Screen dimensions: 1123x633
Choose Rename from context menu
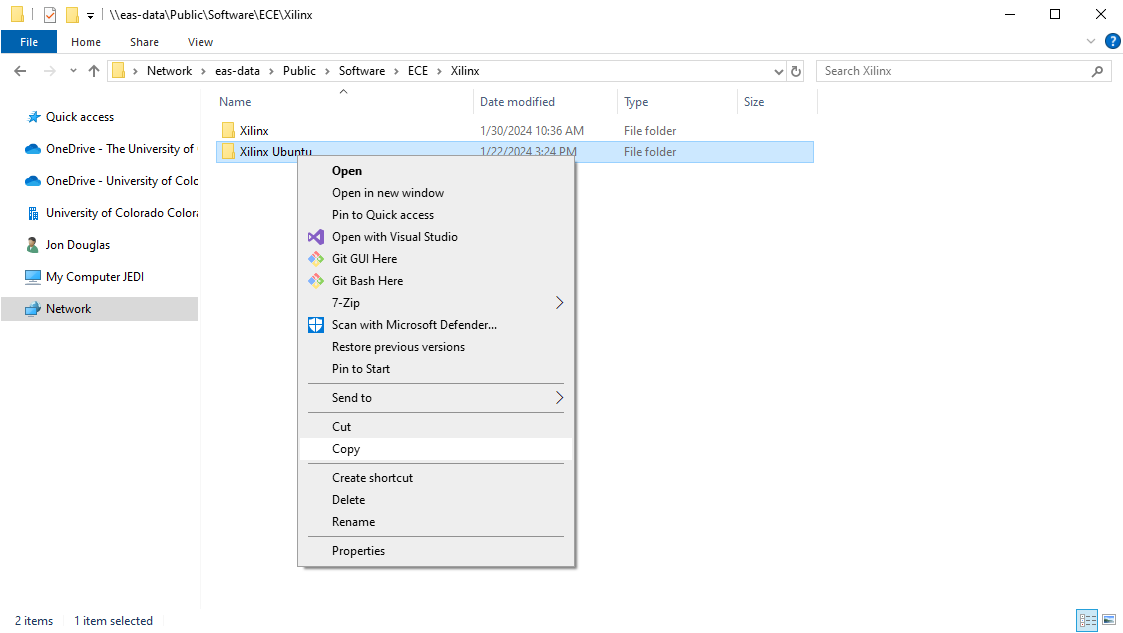click(x=436, y=522)
